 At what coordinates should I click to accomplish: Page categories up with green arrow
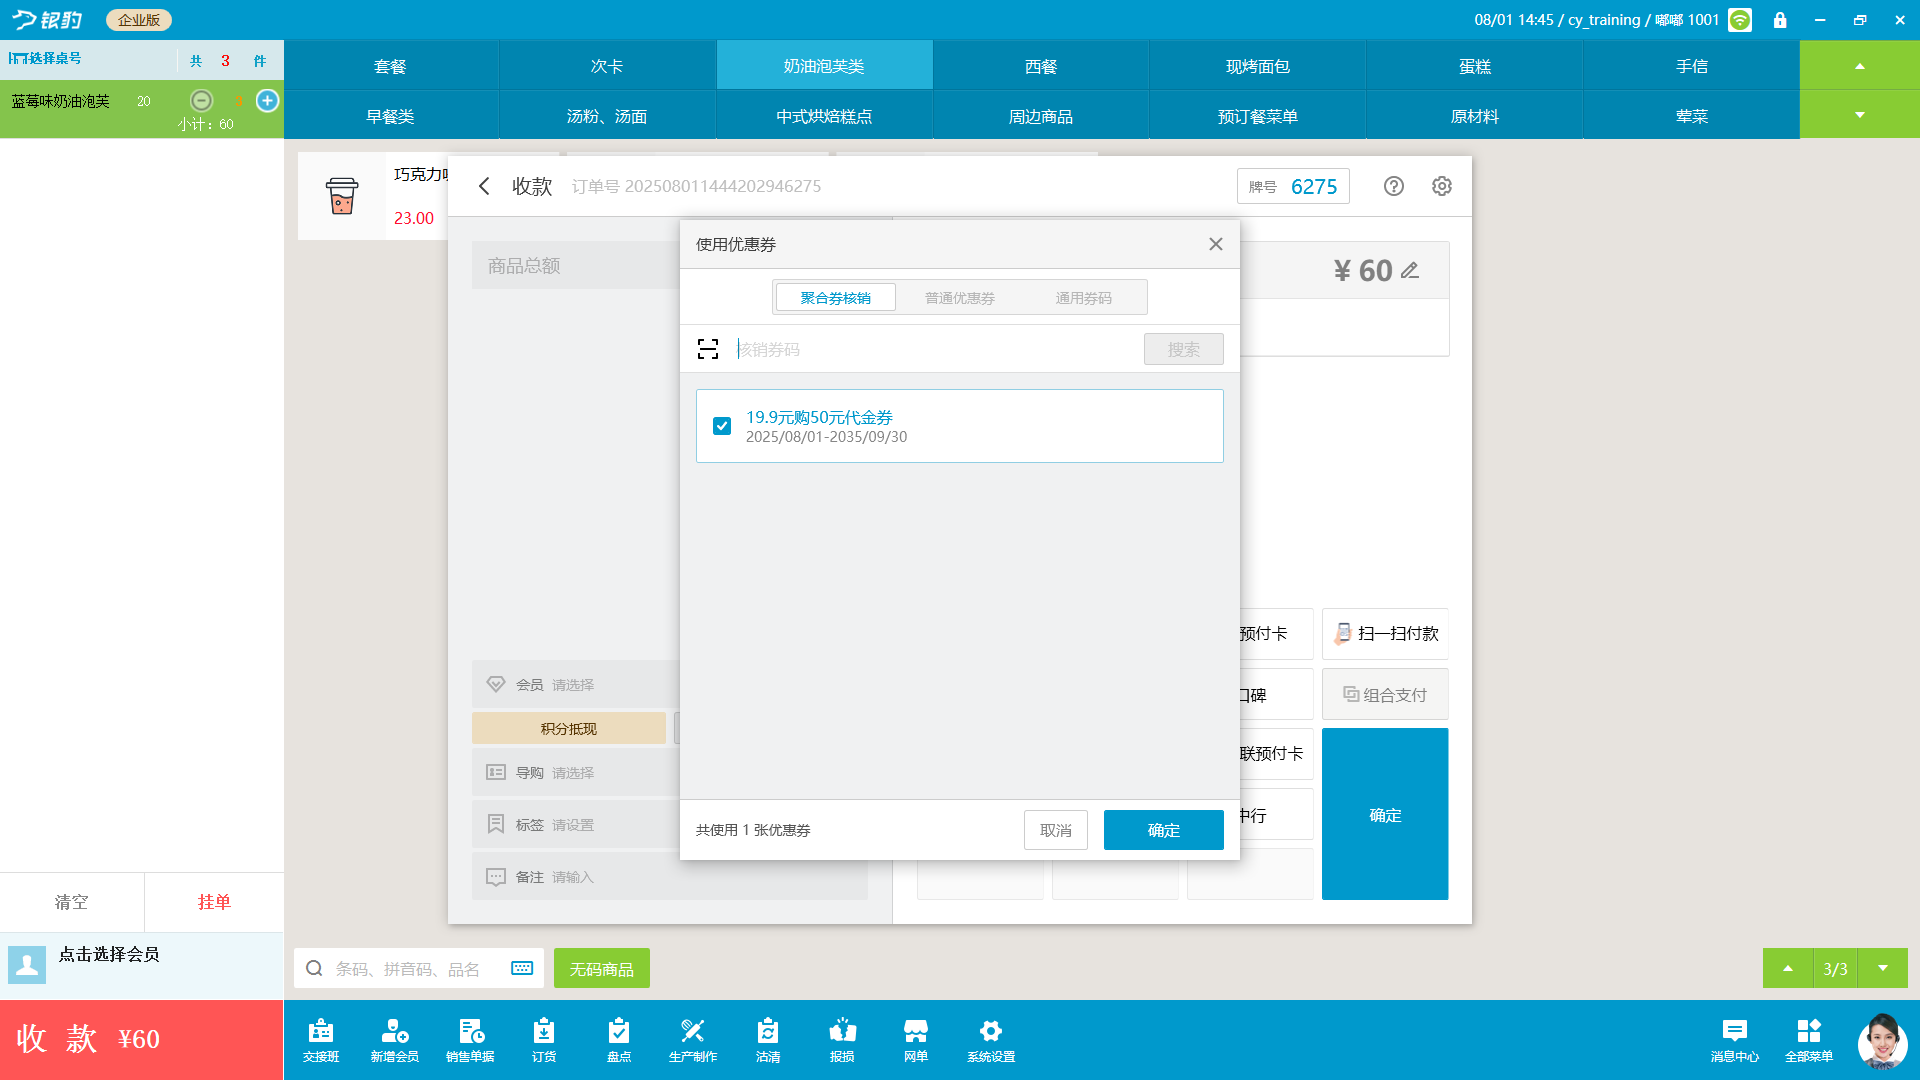pyautogui.click(x=1860, y=66)
